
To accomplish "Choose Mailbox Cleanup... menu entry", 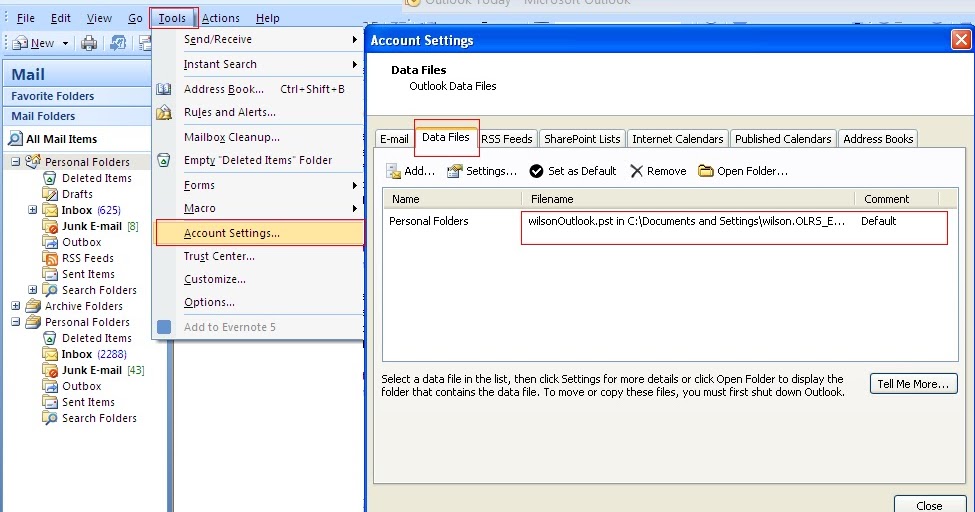I will pos(231,137).
